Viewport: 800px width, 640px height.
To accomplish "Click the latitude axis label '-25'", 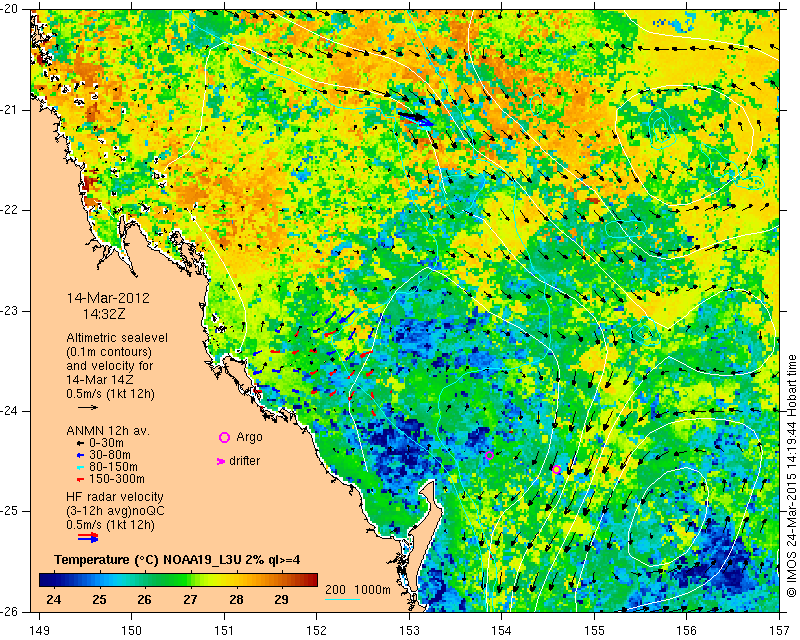I will 10,511.
